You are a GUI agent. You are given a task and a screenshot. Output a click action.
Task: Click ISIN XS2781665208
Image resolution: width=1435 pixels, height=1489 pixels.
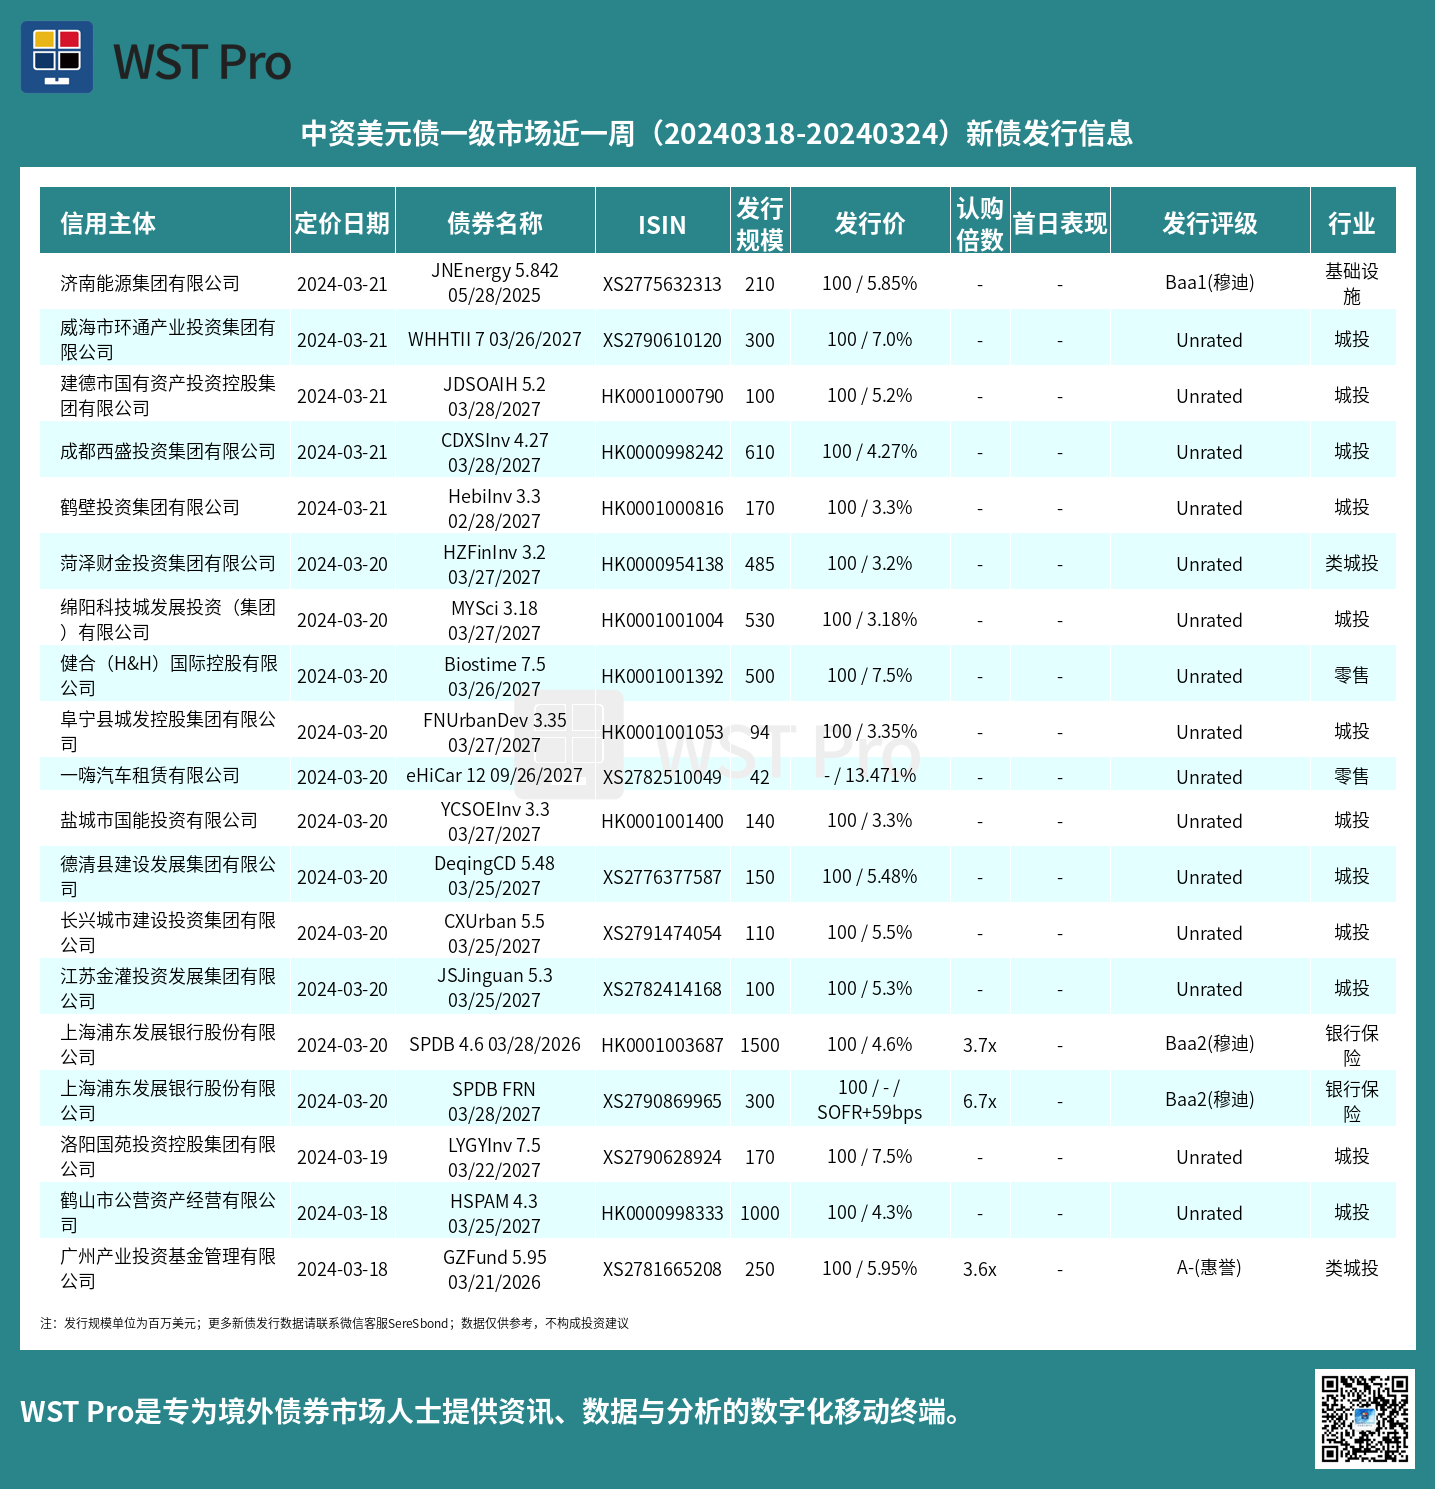click(662, 1269)
